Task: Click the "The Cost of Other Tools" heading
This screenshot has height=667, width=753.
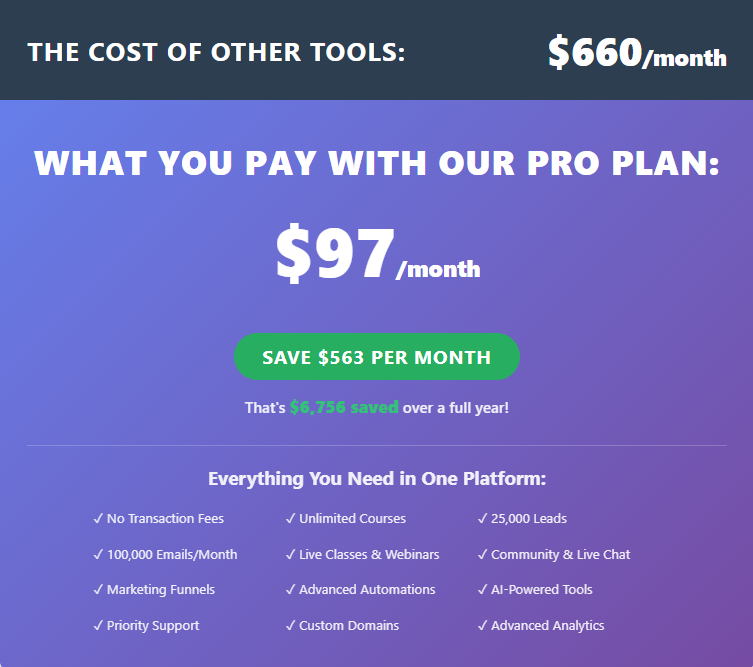Action: click(216, 52)
